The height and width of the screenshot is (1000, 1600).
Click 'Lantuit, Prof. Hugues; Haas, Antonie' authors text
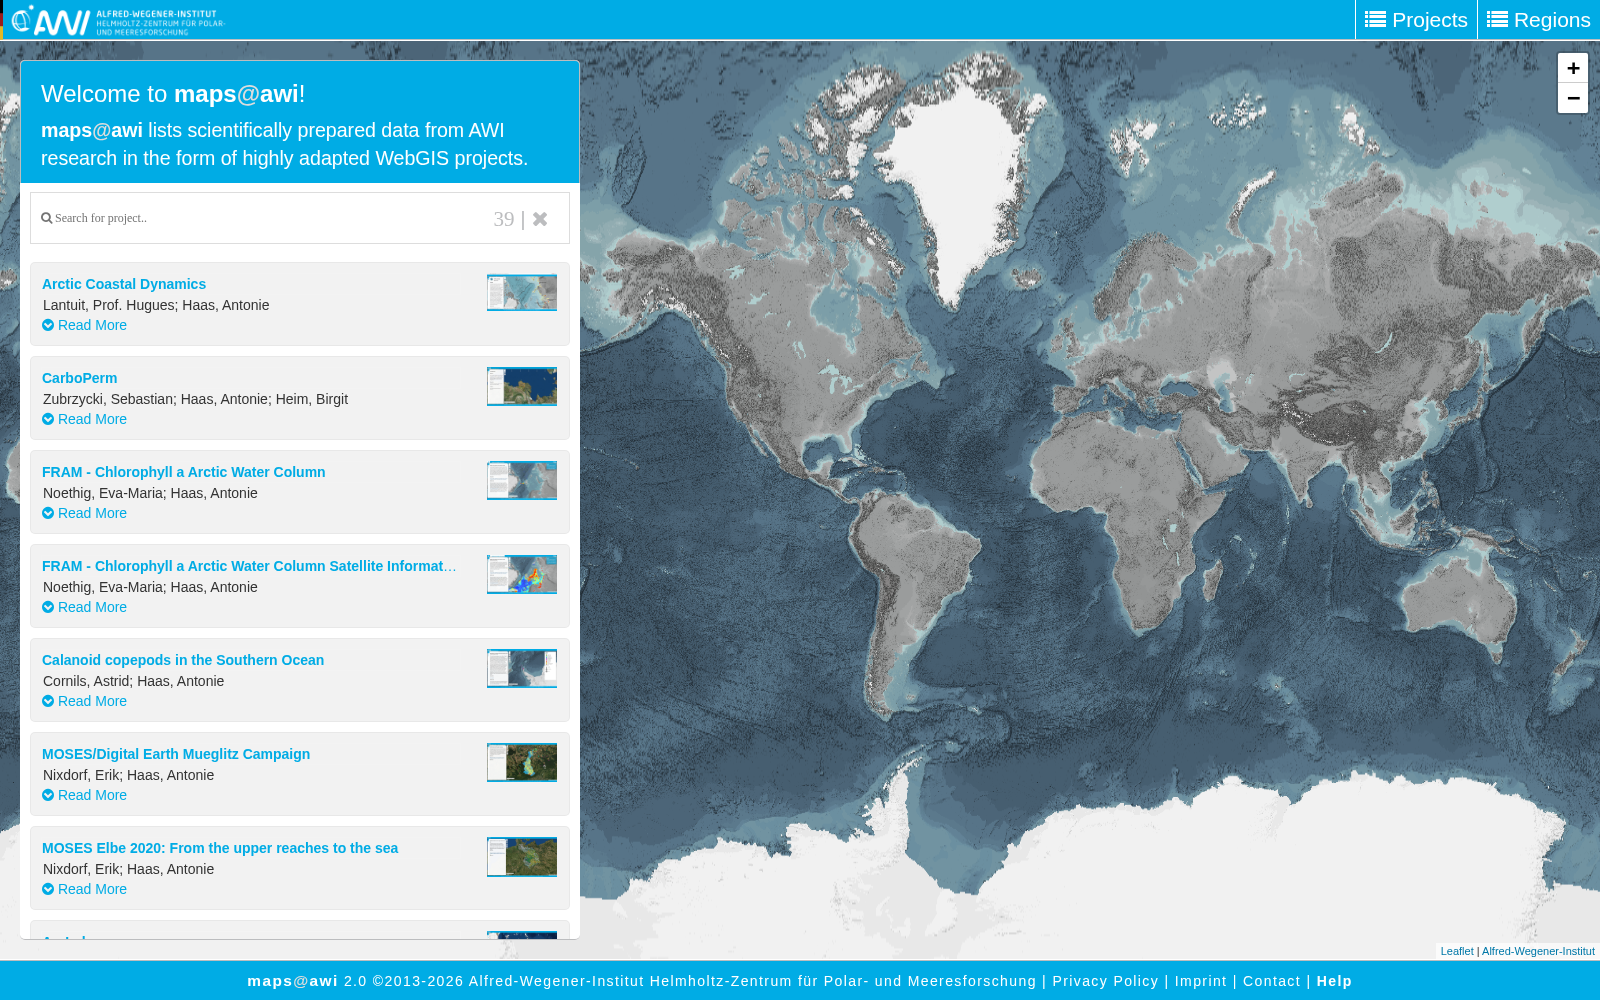[x=156, y=305]
